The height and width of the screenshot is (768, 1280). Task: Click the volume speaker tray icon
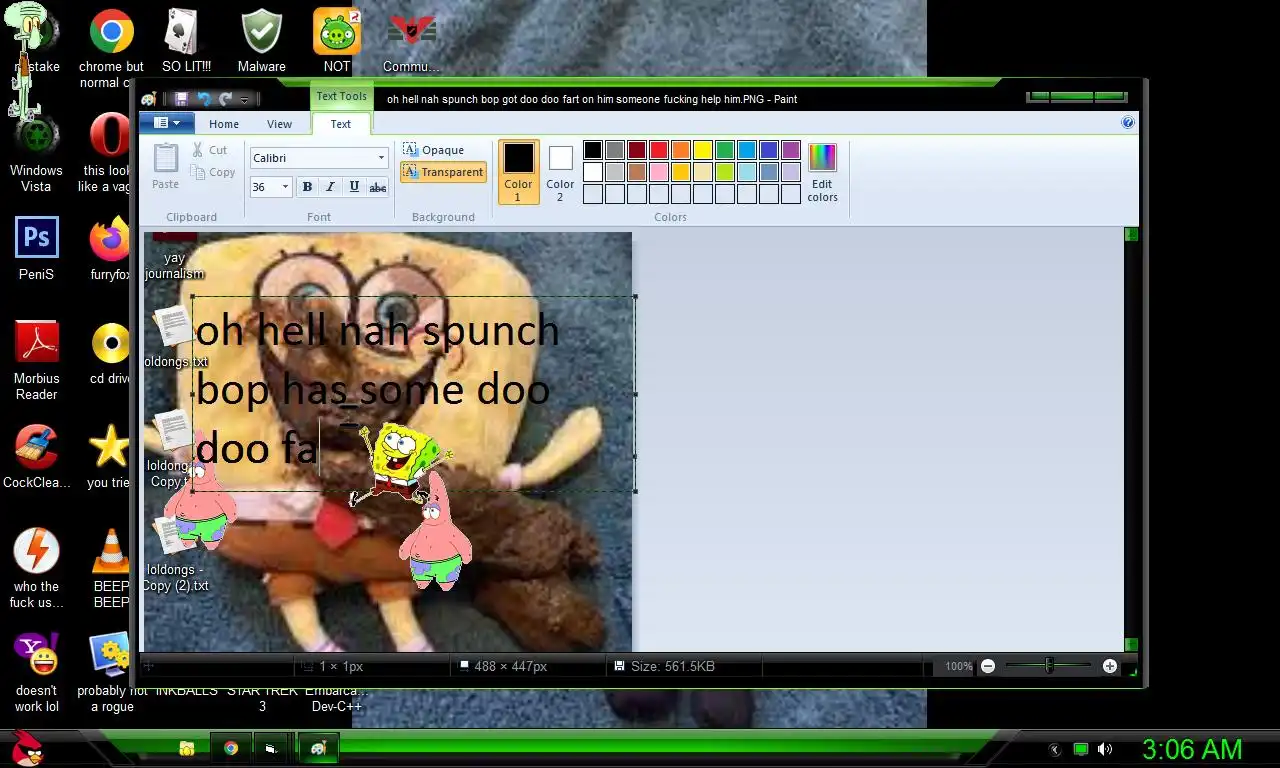[1105, 749]
